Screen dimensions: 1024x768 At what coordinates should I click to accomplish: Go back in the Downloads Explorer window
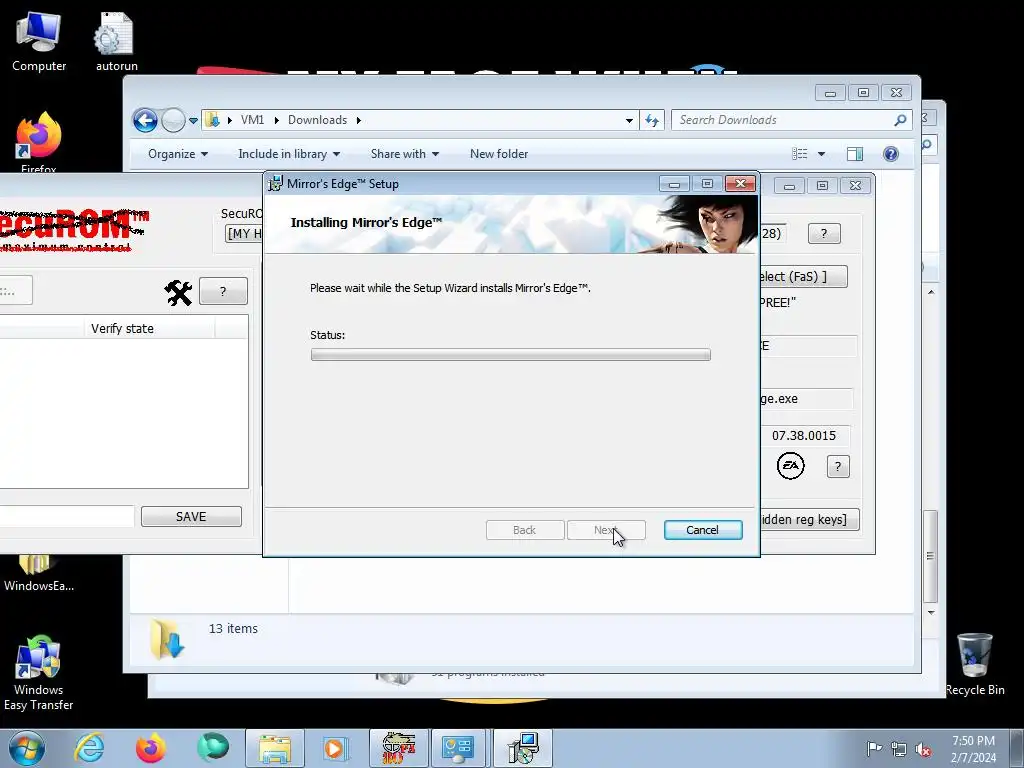click(x=145, y=120)
